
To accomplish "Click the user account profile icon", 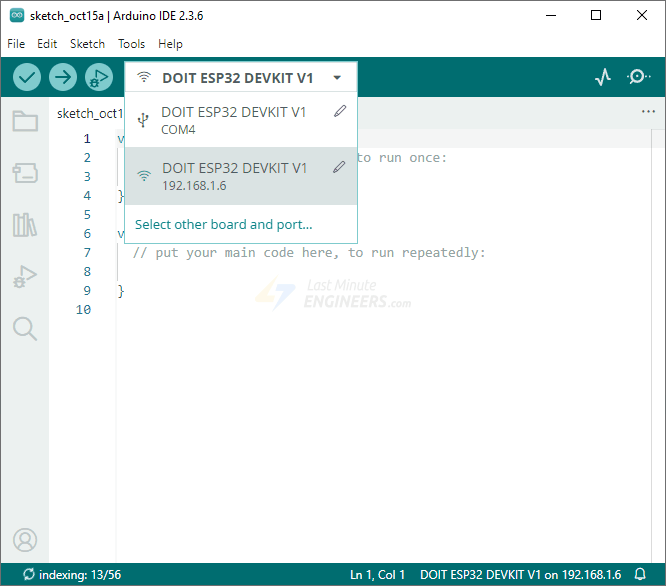I will click(x=25, y=540).
